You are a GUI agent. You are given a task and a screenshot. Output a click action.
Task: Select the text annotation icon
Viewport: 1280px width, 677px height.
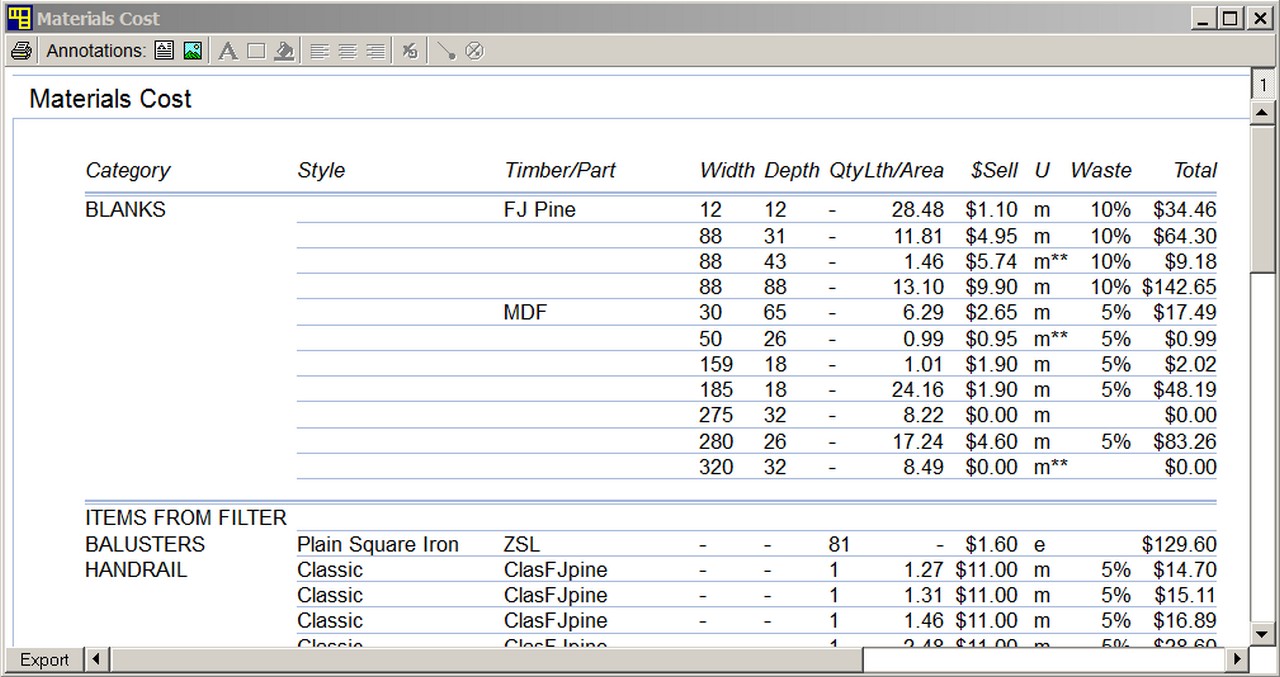click(164, 50)
